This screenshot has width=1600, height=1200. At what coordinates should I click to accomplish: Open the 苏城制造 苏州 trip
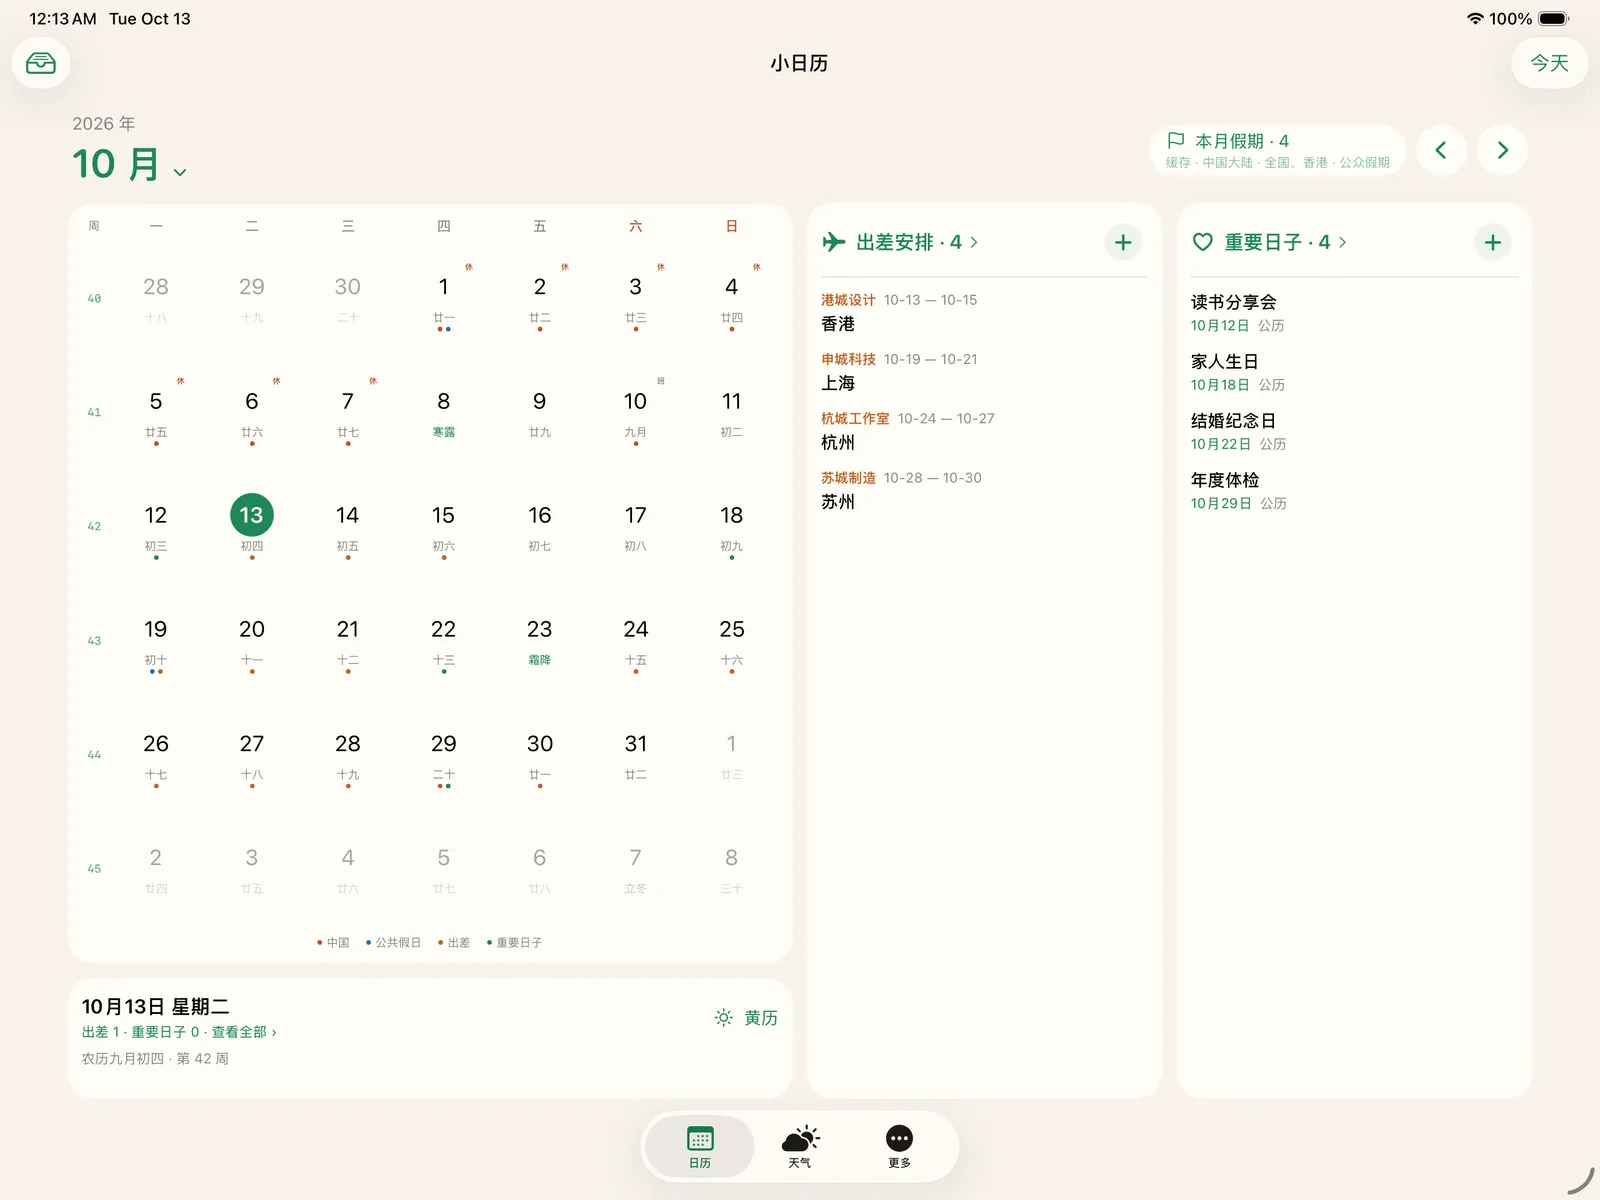coord(984,490)
